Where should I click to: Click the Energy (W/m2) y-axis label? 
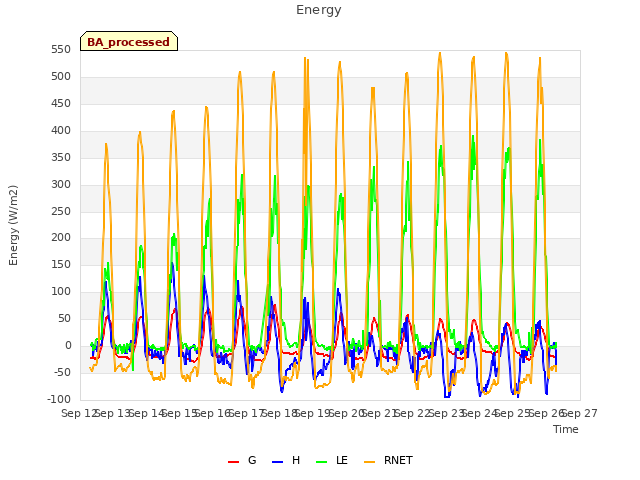(x=13, y=225)
